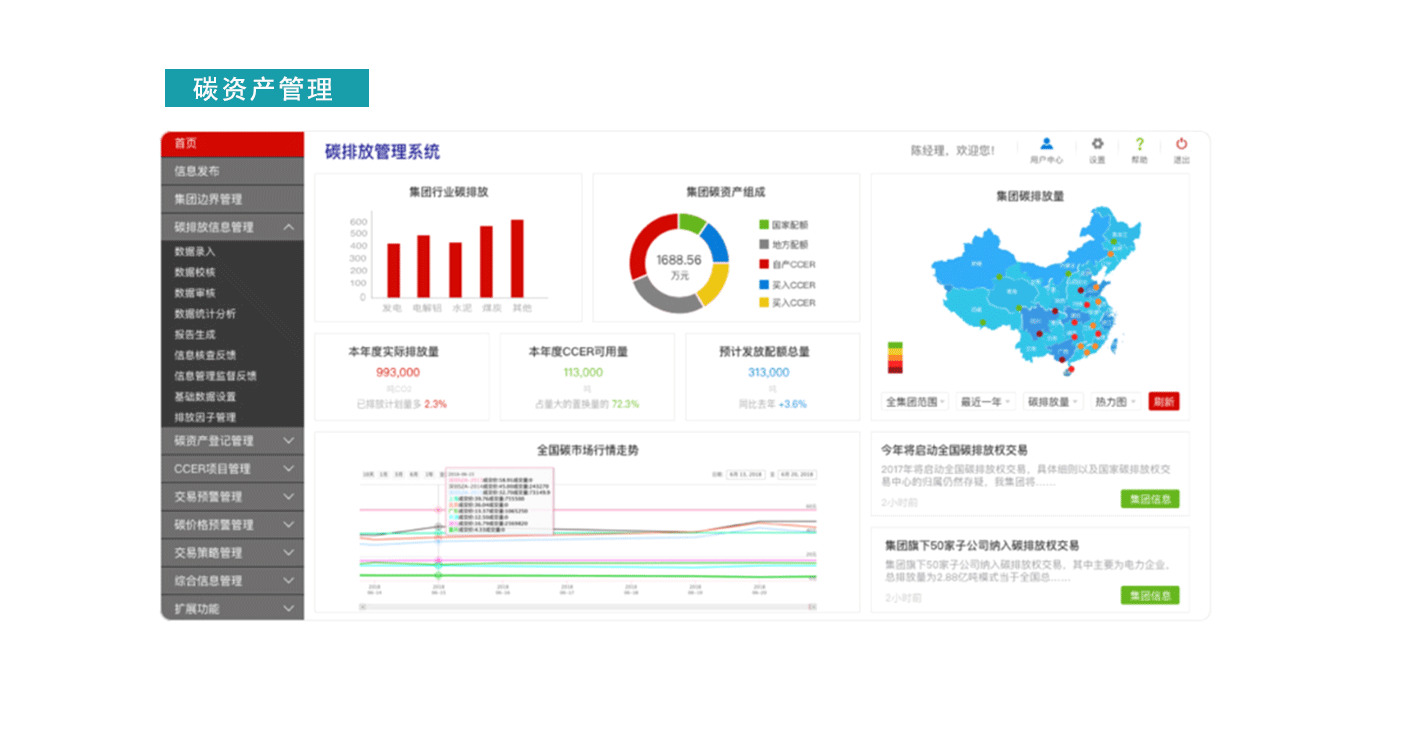Open 帮助 via the question mark icon
Screen dimensions: 1404x748
pos(1139,145)
